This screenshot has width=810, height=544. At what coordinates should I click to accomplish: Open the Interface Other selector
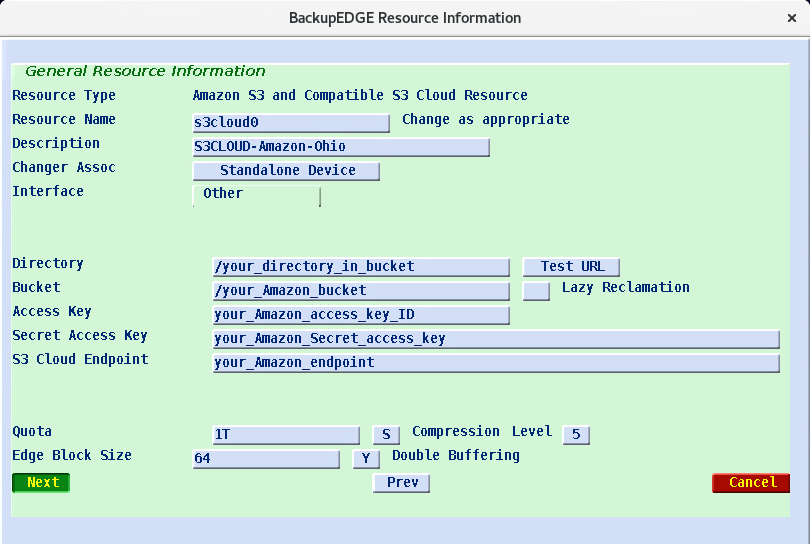(x=257, y=195)
